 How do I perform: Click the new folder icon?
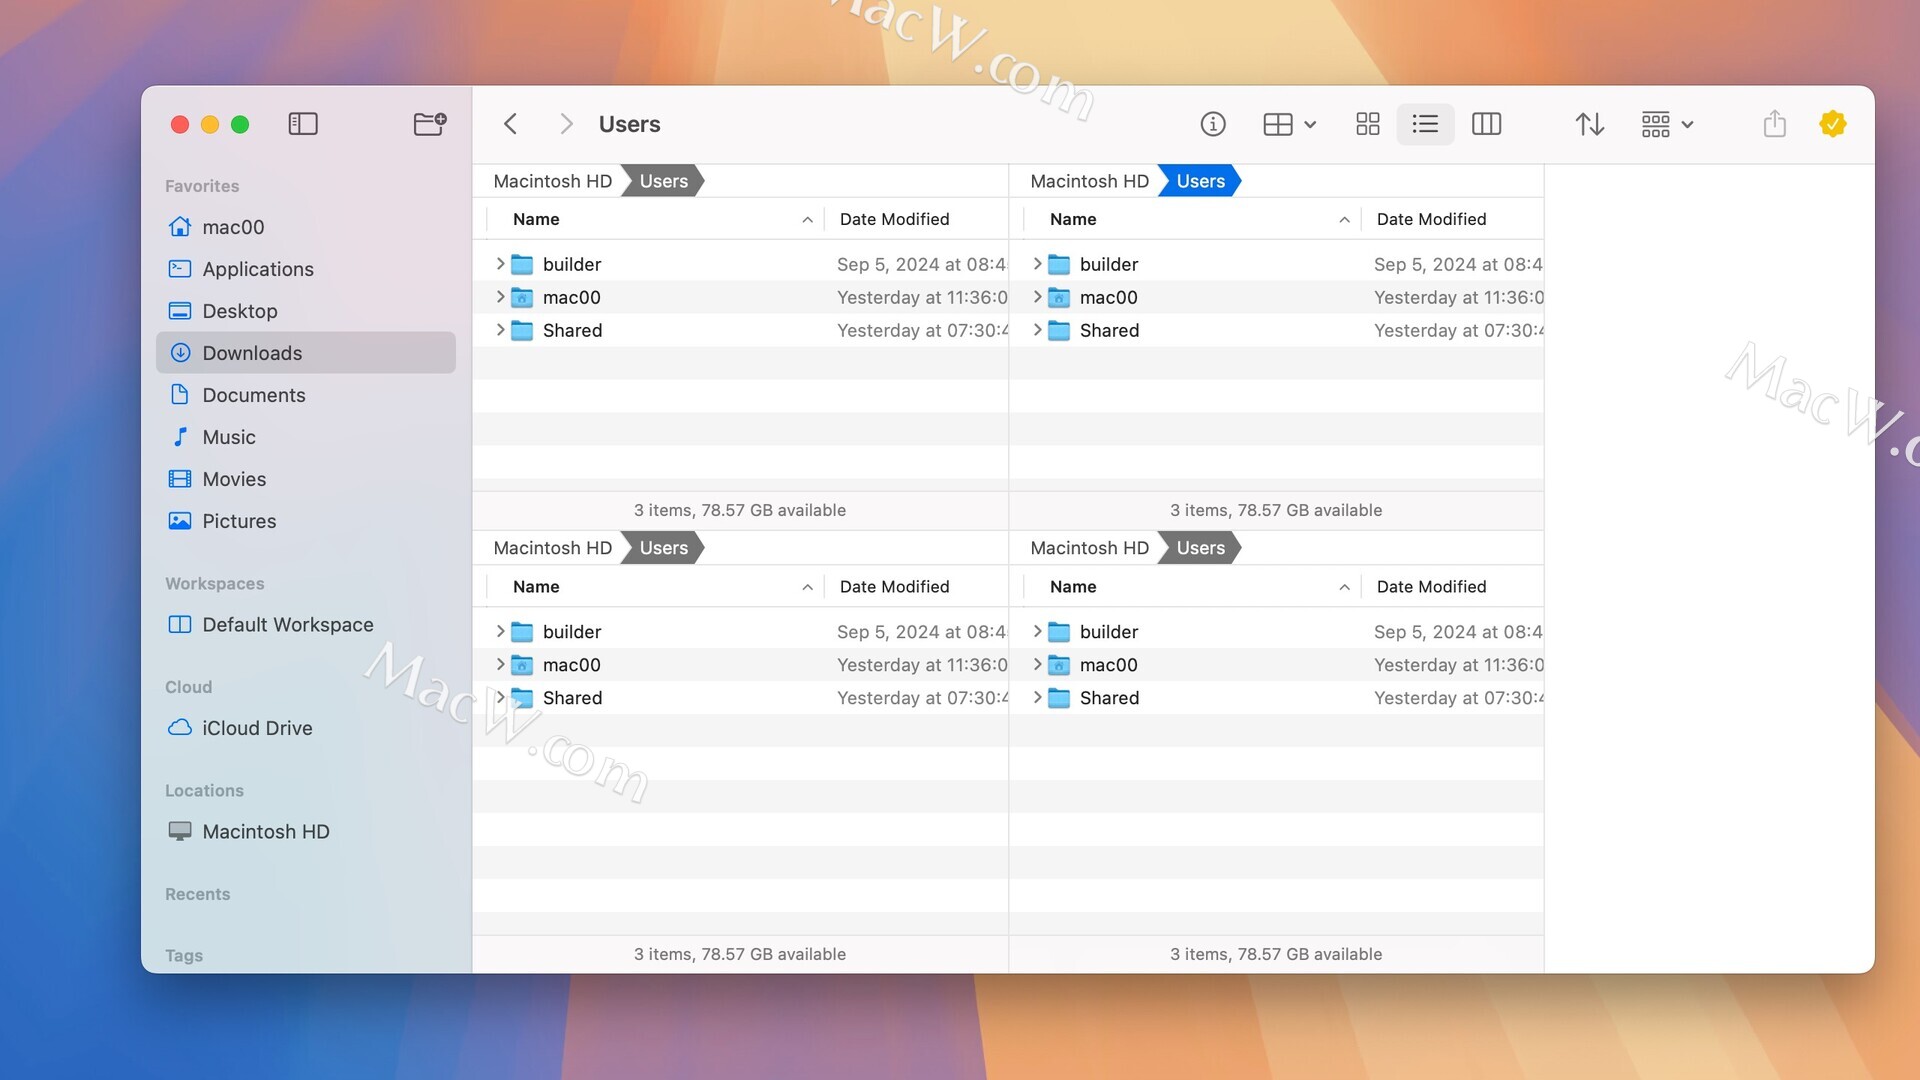[430, 124]
